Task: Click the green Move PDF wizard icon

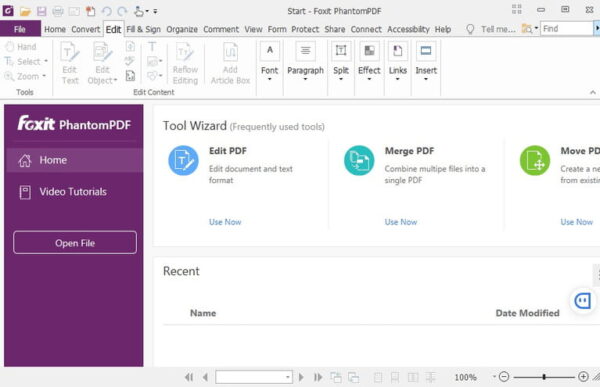Action: (535, 160)
